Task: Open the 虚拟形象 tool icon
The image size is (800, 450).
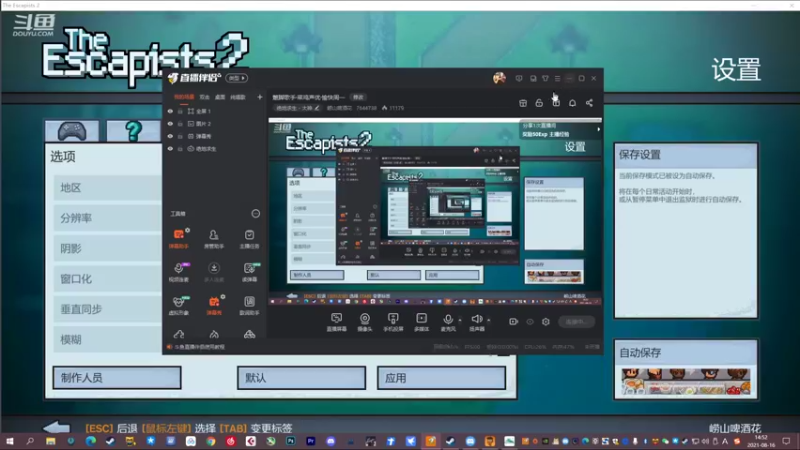Action: [179, 305]
